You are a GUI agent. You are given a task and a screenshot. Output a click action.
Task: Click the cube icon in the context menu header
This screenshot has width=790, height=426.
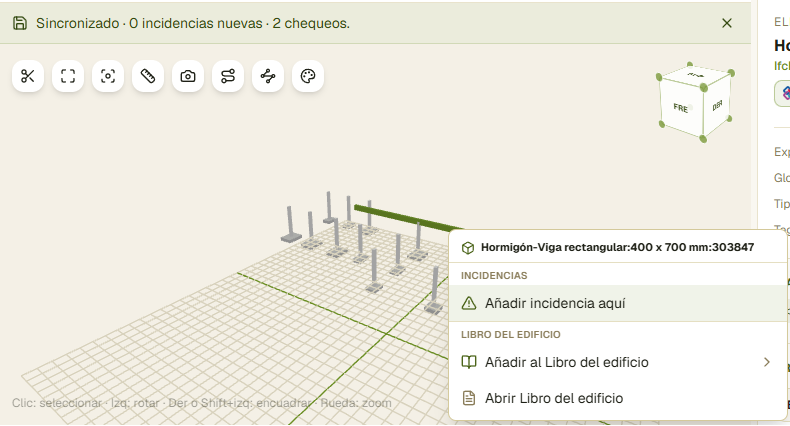click(x=468, y=248)
